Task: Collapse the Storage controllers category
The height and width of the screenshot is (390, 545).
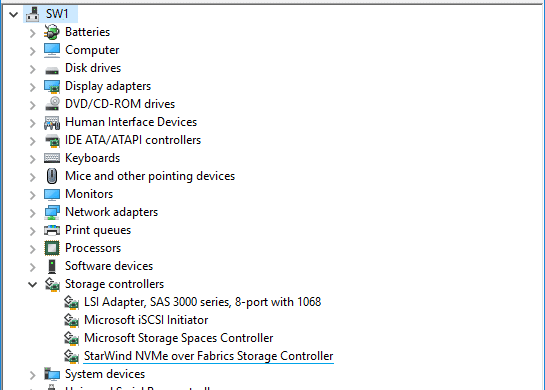Action: (x=32, y=285)
